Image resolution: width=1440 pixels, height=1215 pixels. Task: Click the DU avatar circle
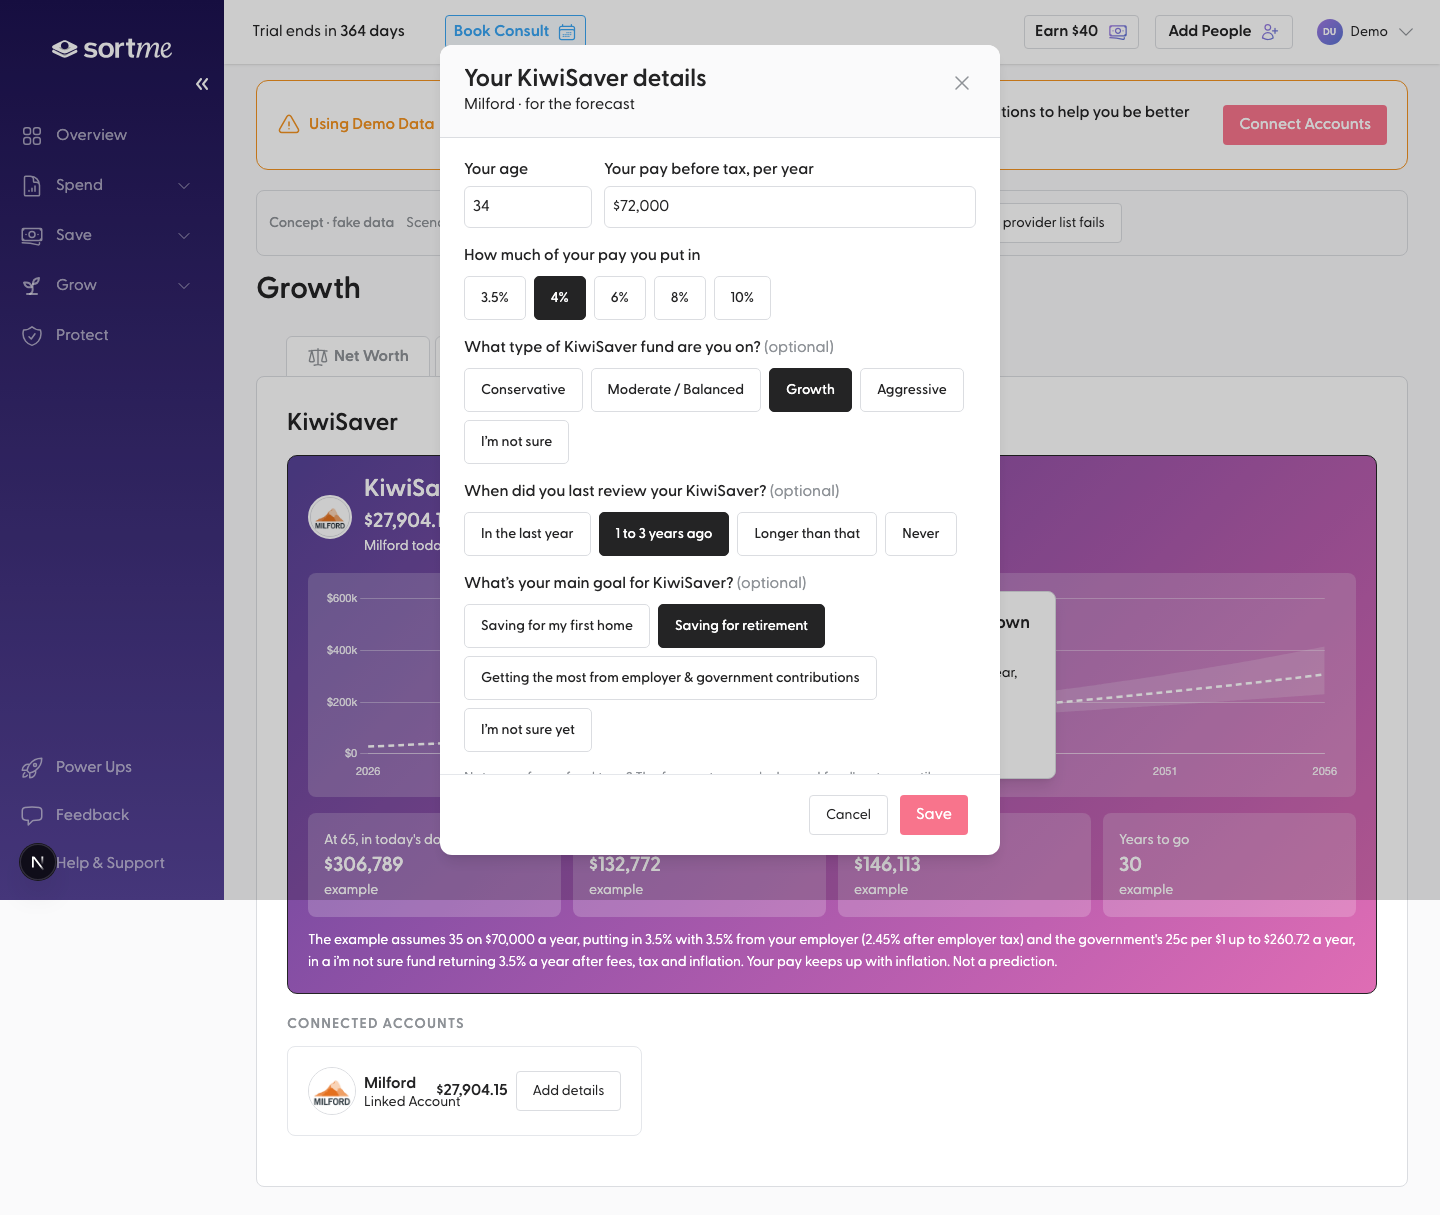pos(1329,32)
